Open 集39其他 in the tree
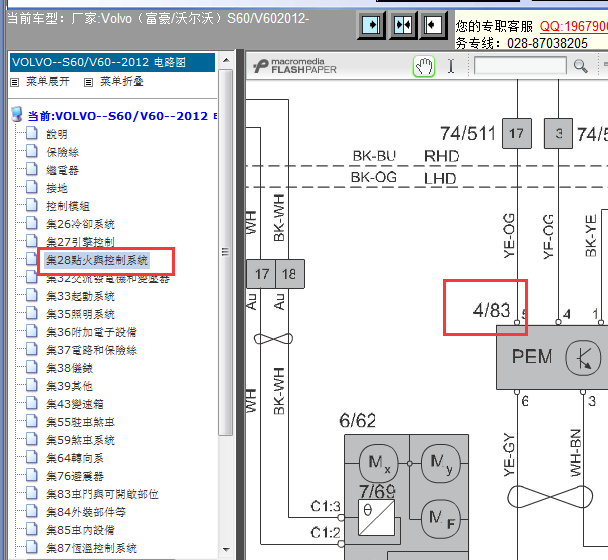This screenshot has height=560, width=608. 69,386
